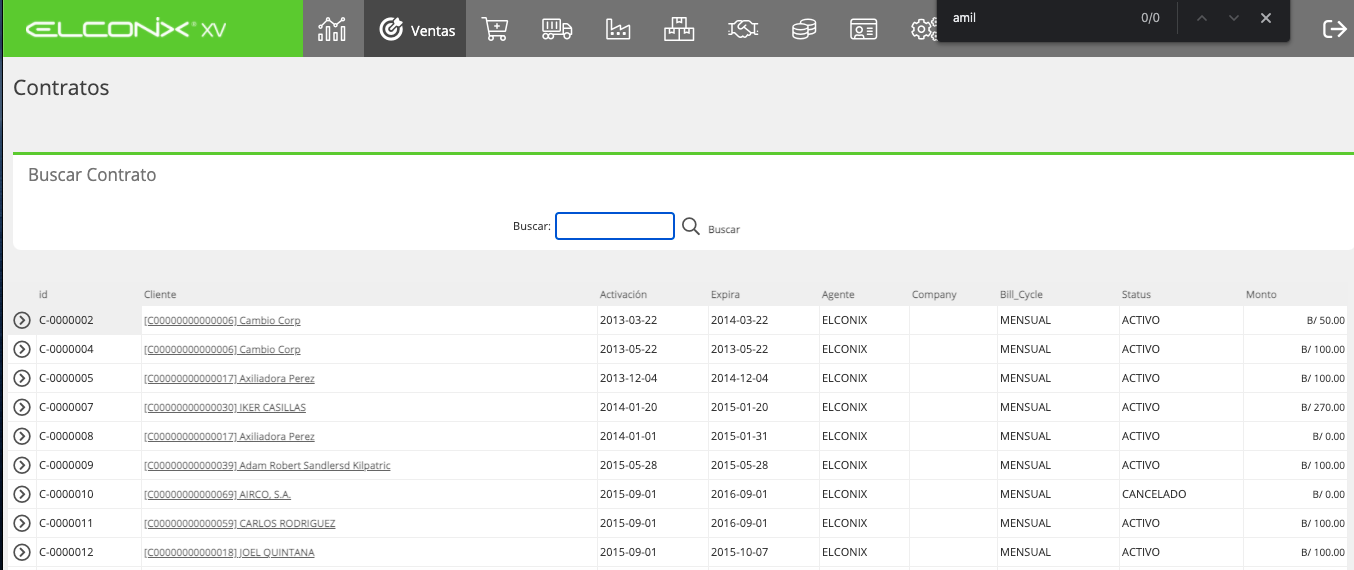
Task: Open the analytics chart dashboard icon
Action: (332, 29)
